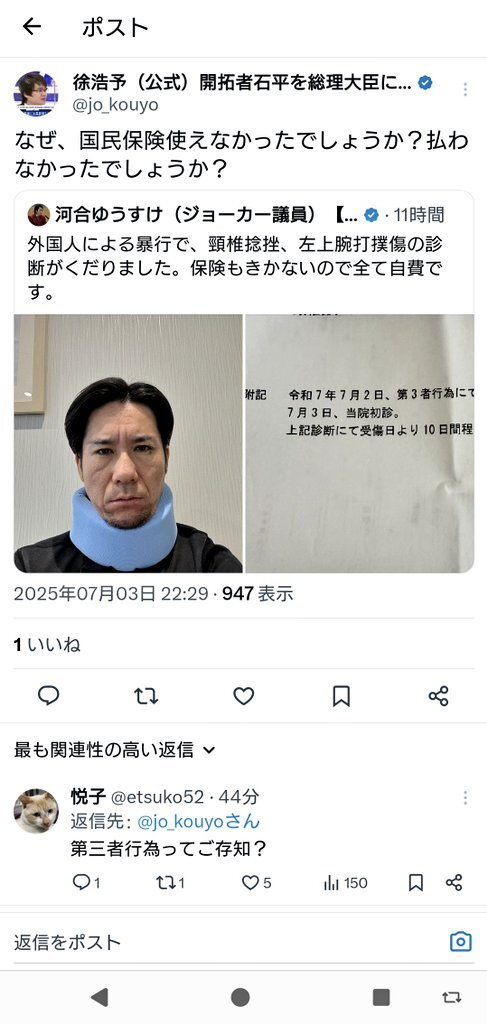Repost the main post
Screen dimensions: 487x1024
(146, 696)
